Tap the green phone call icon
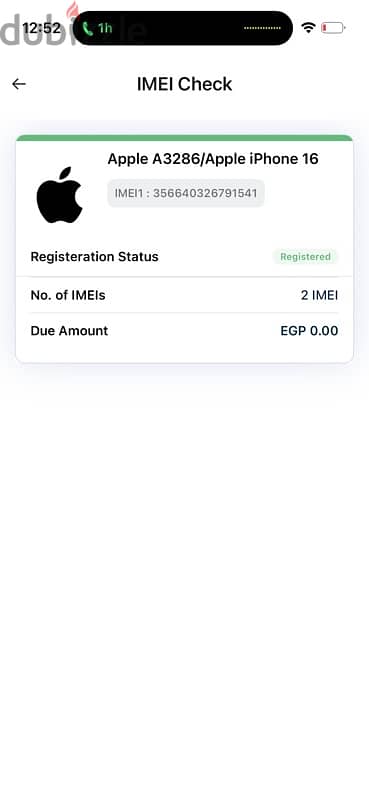 point(88,29)
